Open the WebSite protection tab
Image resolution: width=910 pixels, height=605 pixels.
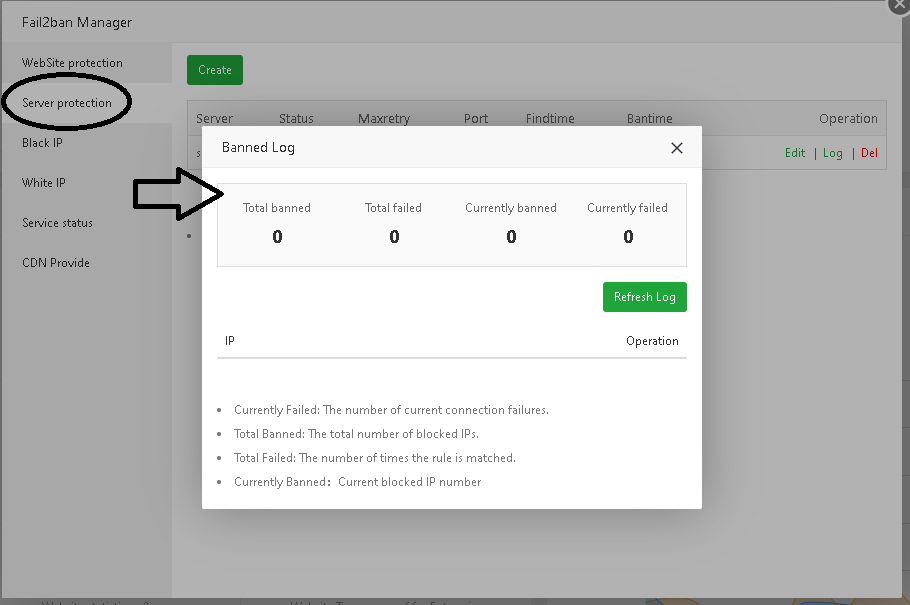(x=72, y=63)
